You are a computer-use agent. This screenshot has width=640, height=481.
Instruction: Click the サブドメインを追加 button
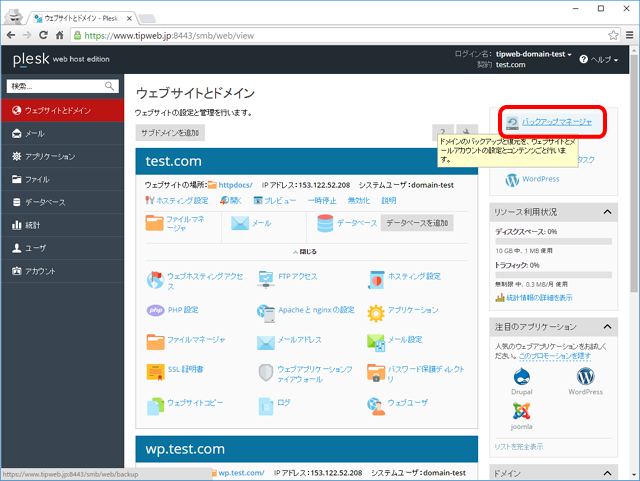pos(170,133)
